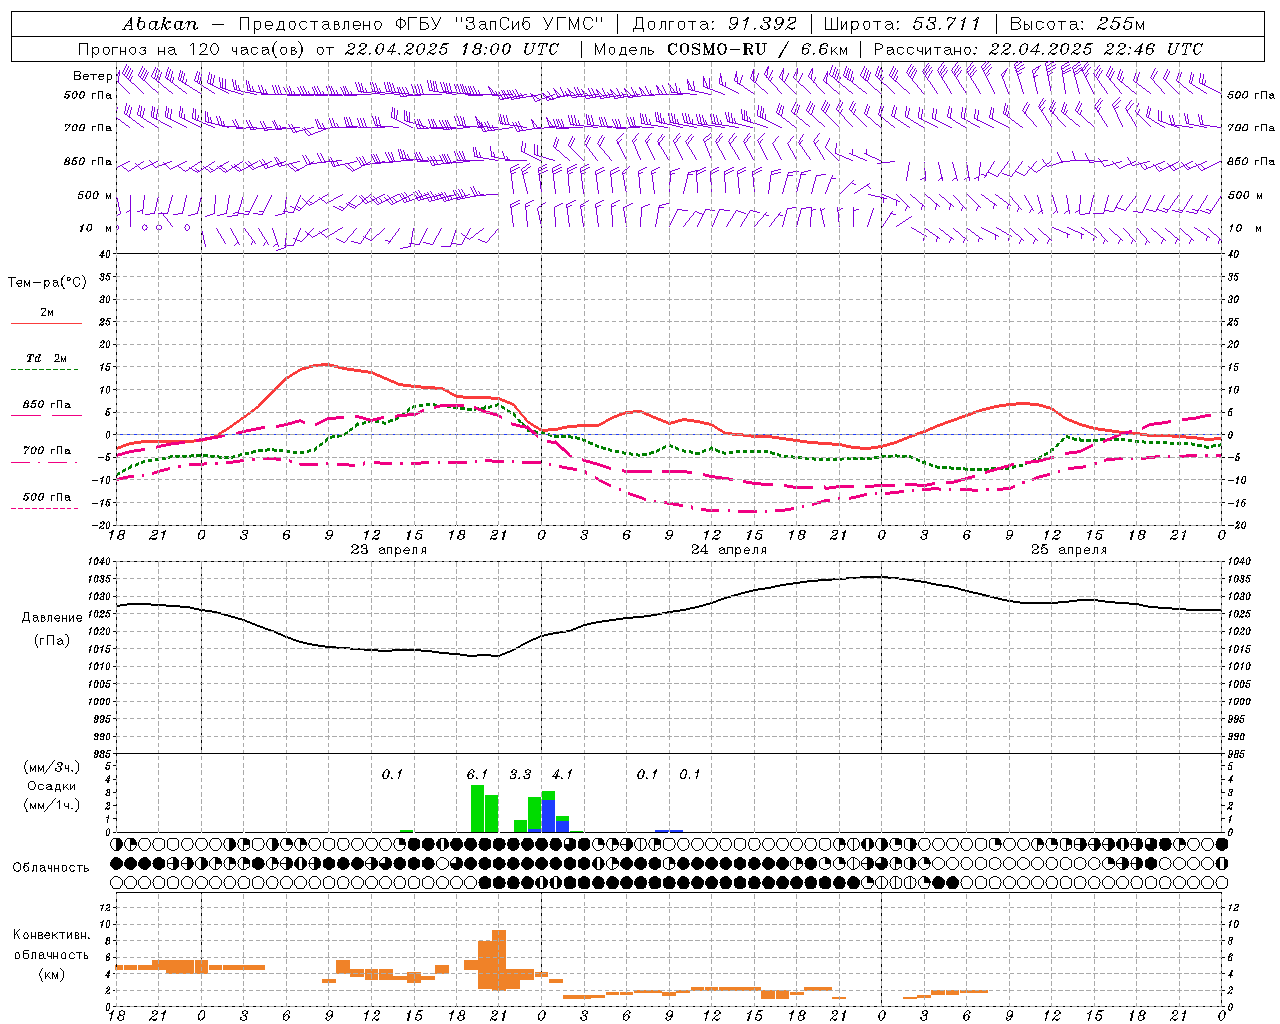Click "Прогноз на 120 часа(ов)" forecast text
This screenshot has height=1024, width=1280.
tap(192, 49)
